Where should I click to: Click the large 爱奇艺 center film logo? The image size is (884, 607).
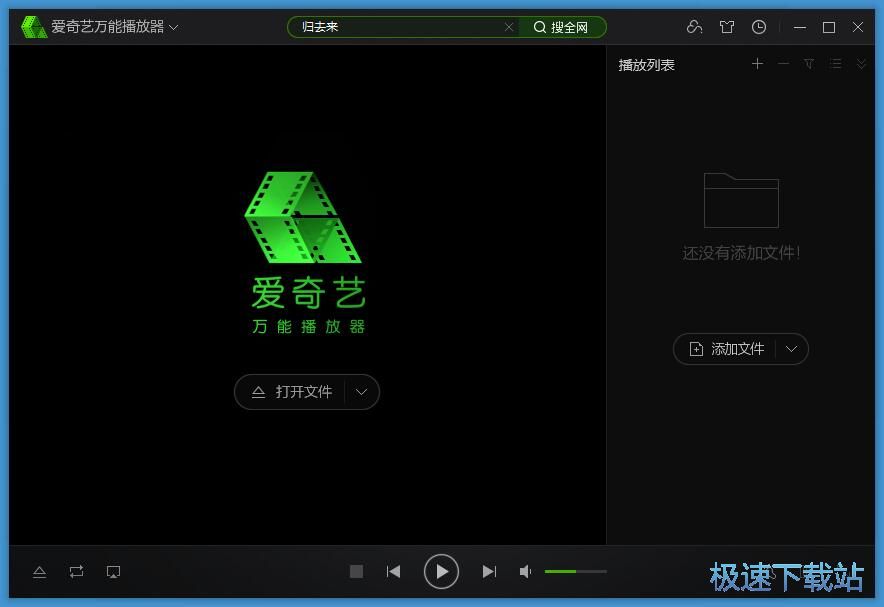(303, 218)
